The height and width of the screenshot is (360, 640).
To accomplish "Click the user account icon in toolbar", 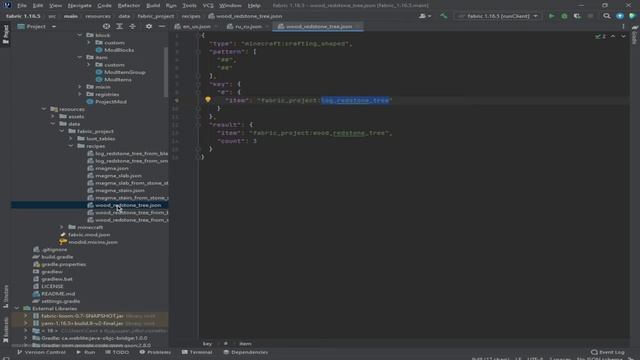I will 424,16.
